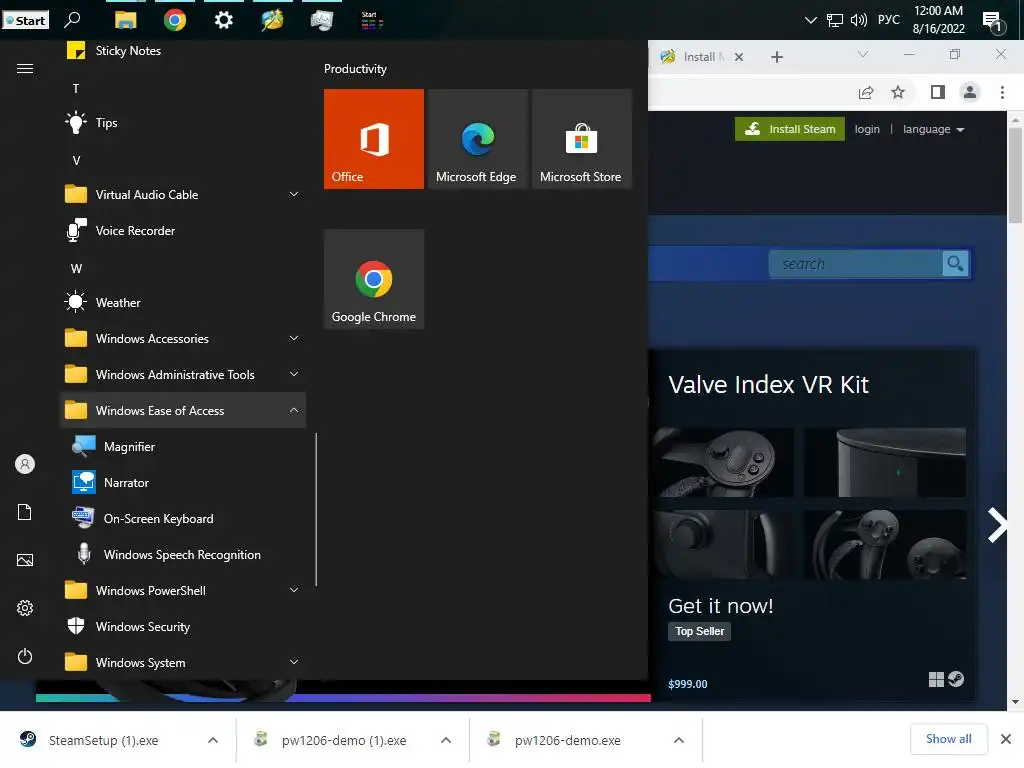Toggle Chrome side panel icon
Screen dimensions: 1024x768
(x=938, y=92)
